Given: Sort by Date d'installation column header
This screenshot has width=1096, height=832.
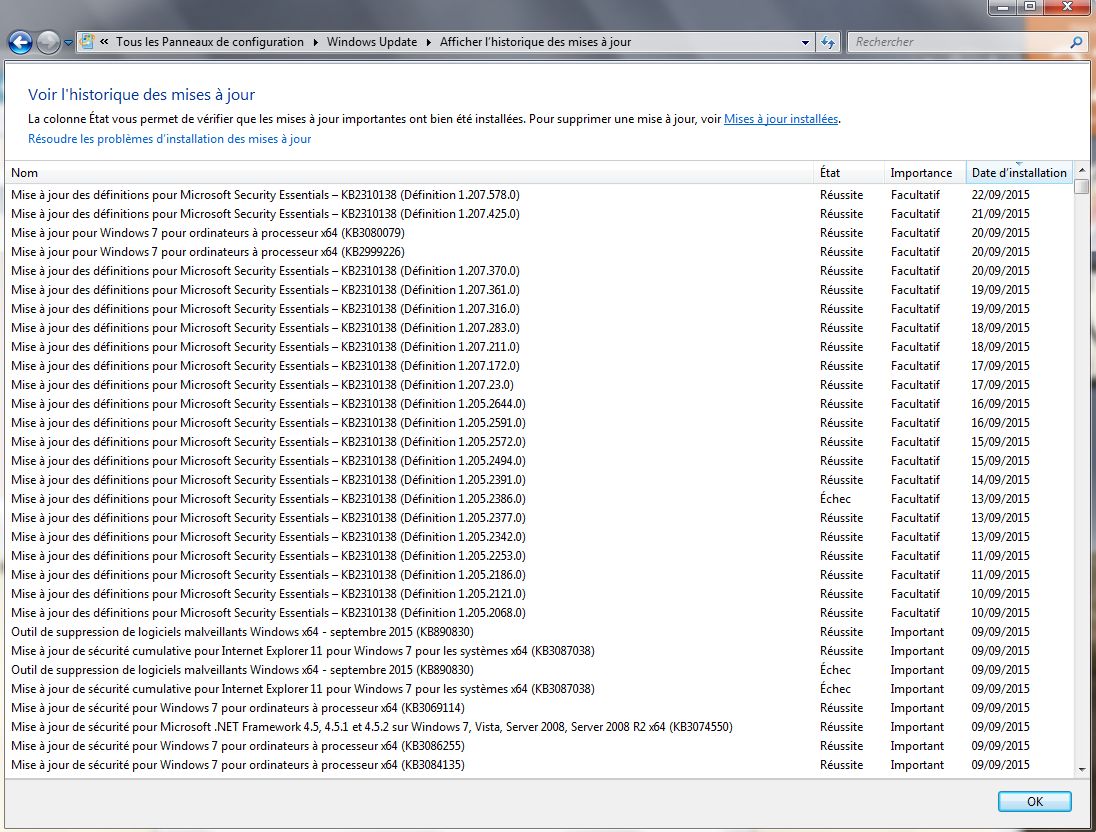Looking at the screenshot, I should point(1019,173).
